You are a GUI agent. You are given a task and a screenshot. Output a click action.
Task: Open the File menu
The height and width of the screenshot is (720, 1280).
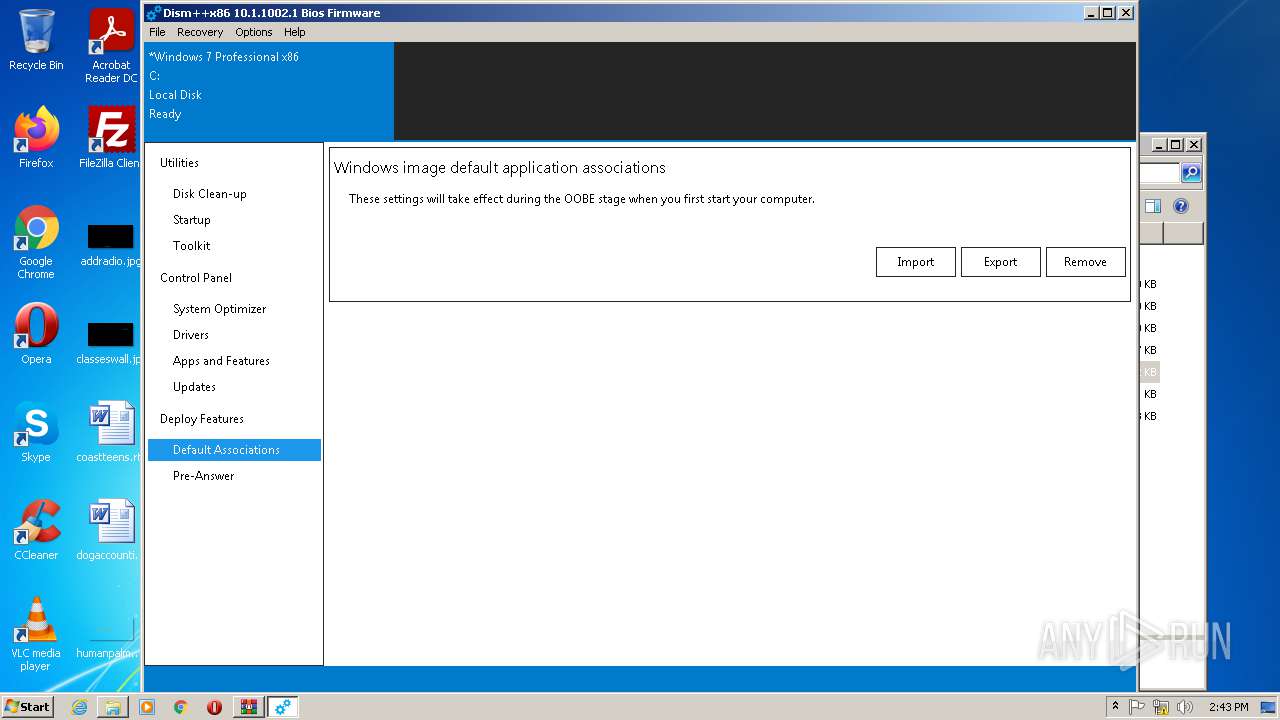click(157, 32)
